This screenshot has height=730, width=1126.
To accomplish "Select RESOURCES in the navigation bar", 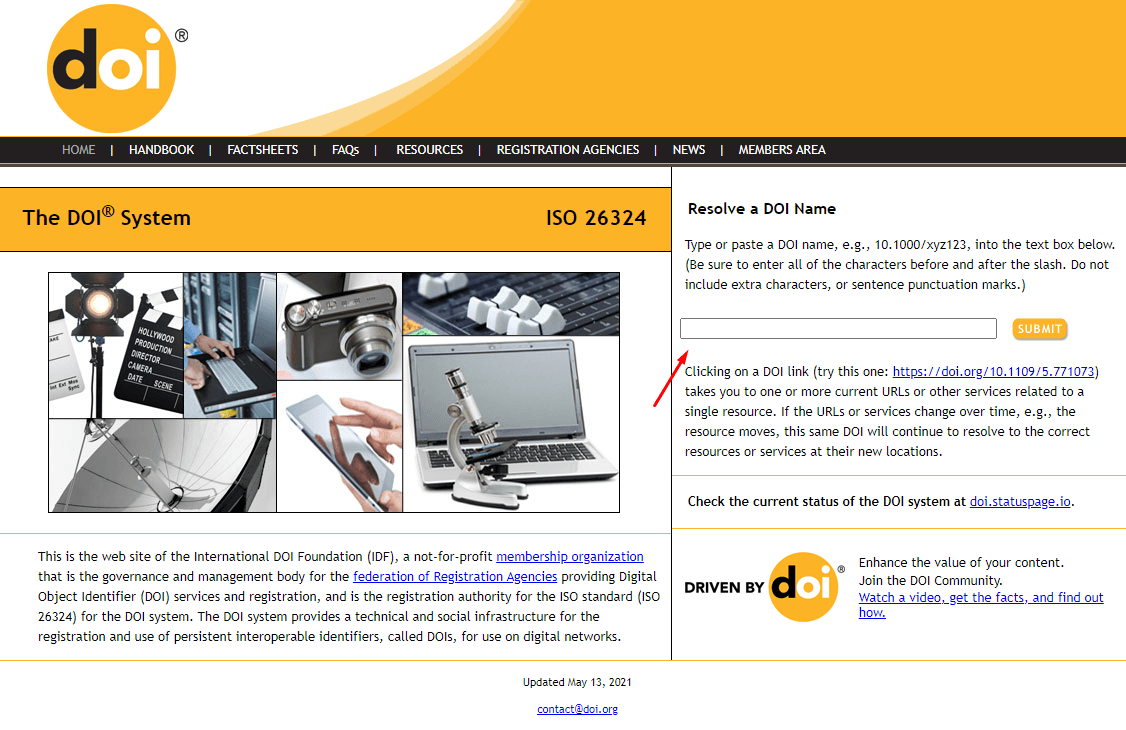I will 429,150.
